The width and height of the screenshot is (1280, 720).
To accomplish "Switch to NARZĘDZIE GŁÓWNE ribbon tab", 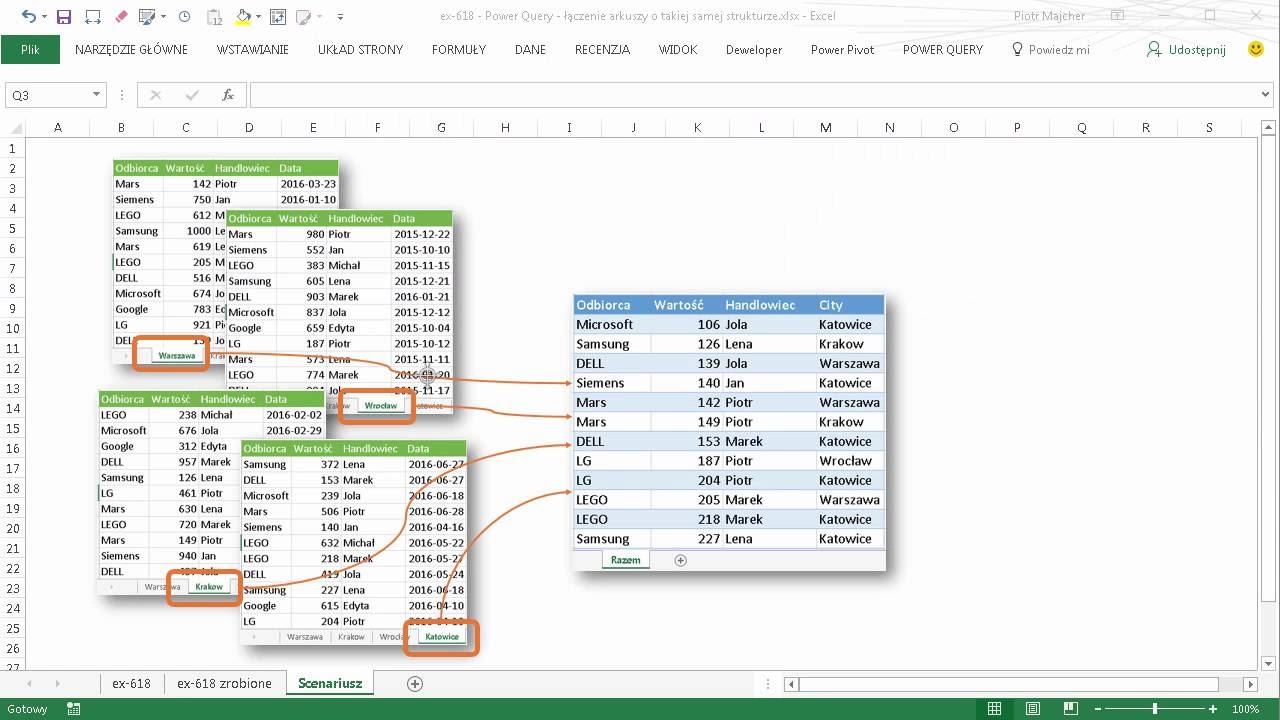I will pos(131,49).
